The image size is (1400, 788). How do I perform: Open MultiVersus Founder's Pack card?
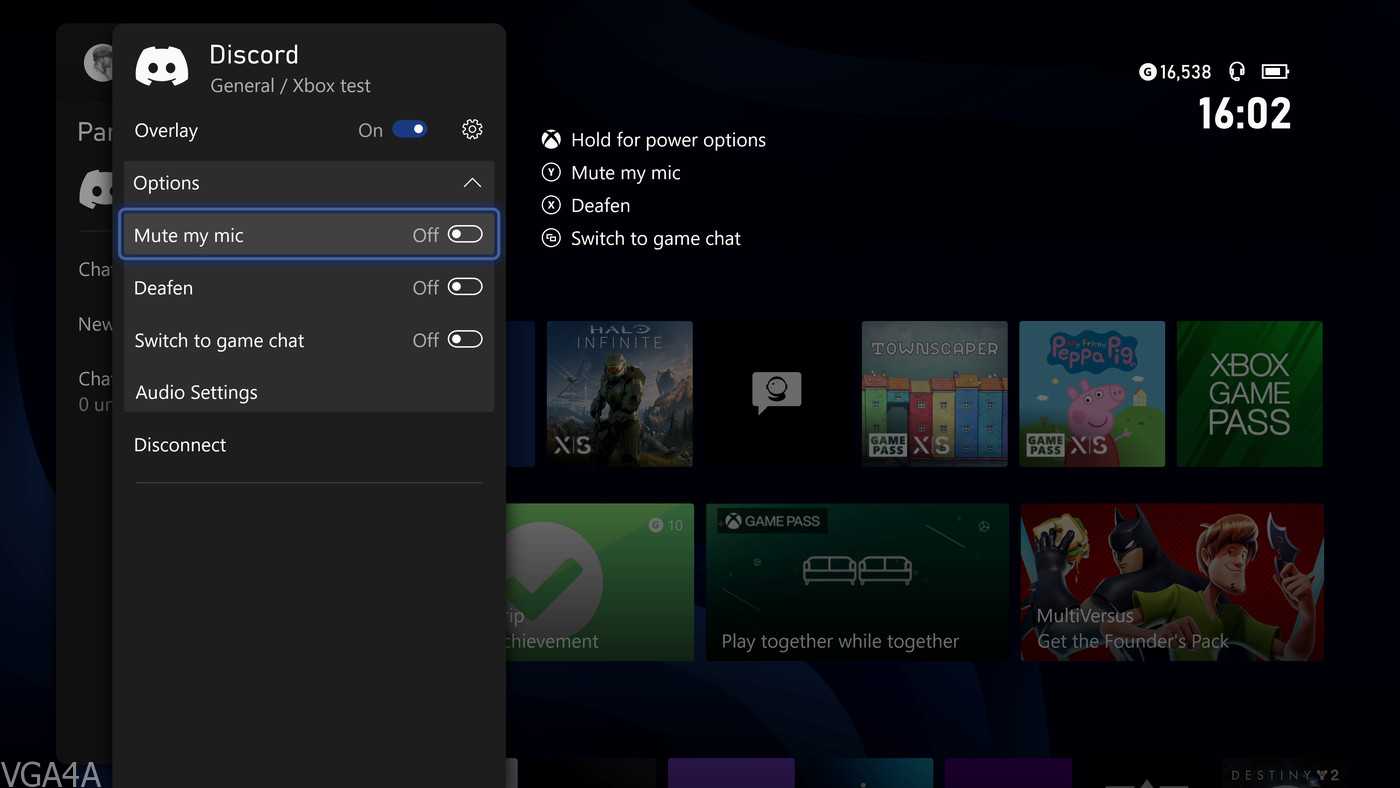point(1172,582)
